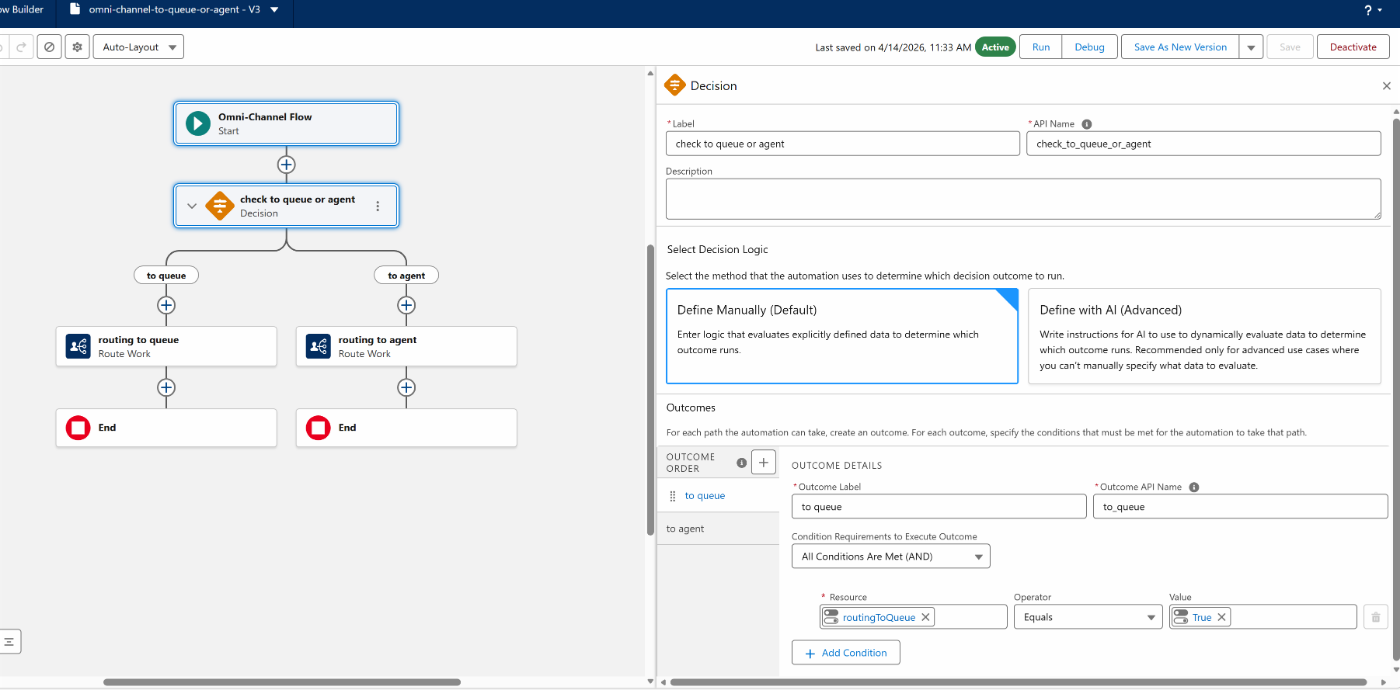The height and width of the screenshot is (690, 1400).
Task: Open flow settings via the gear icon
Action: click(77, 47)
